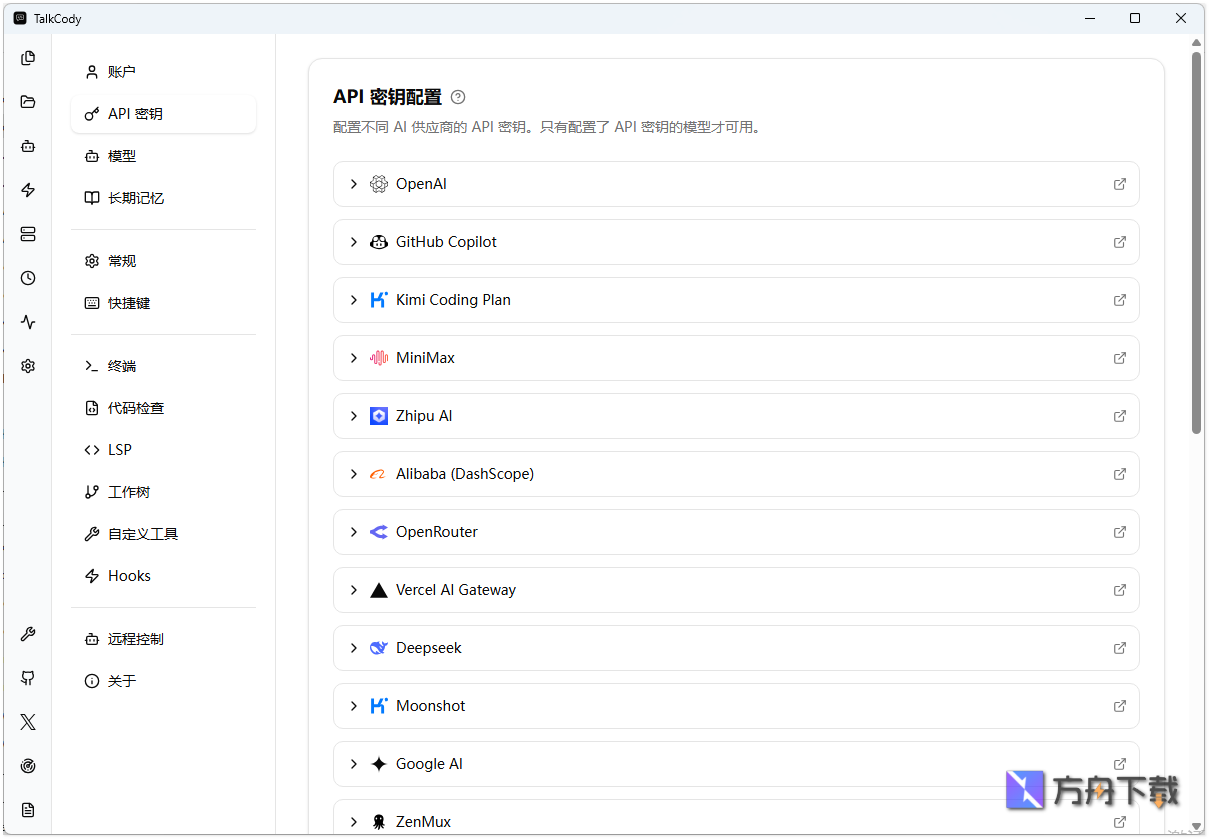Open the X (Twitter) icon in left rail
Screen dimensions: 1209x839
[x=28, y=722]
